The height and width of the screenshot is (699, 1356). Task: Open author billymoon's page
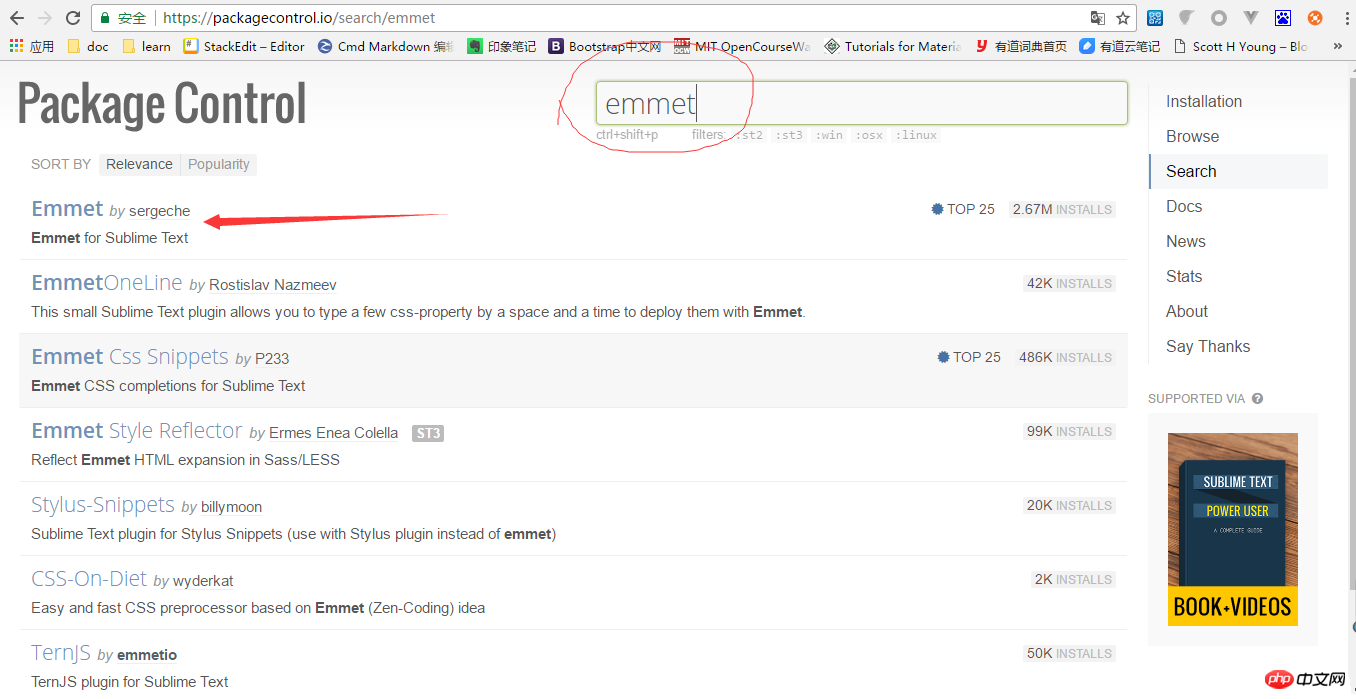pyautogui.click(x=231, y=507)
